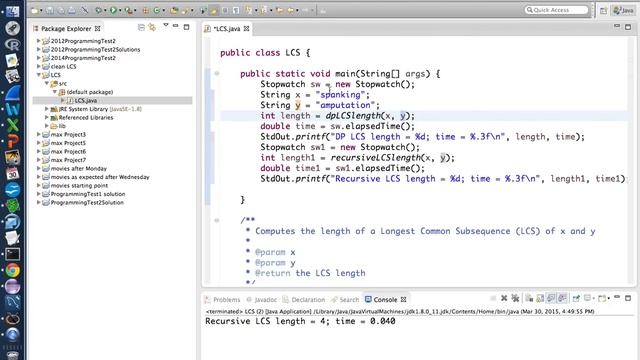The height and width of the screenshot is (360, 640).
Task: Click the Launchpad rocket icon in the Dock
Action: click(12, 28)
